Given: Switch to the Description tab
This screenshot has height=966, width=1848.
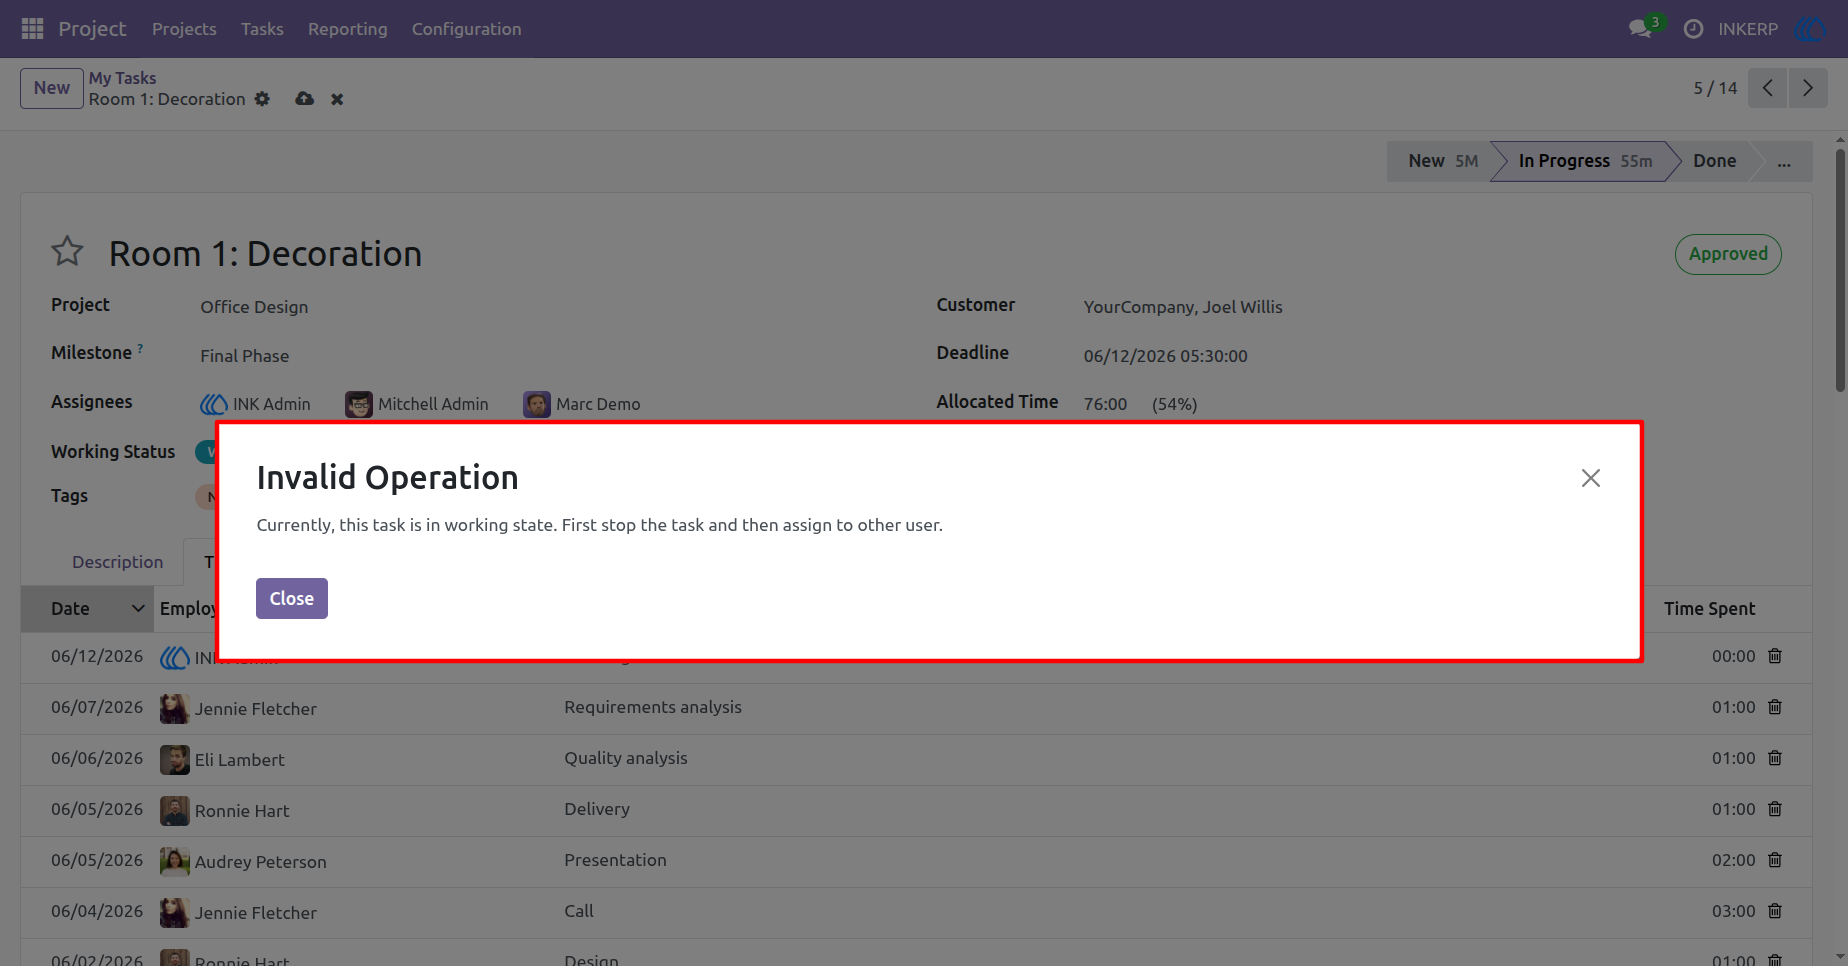Looking at the screenshot, I should click(x=117, y=562).
